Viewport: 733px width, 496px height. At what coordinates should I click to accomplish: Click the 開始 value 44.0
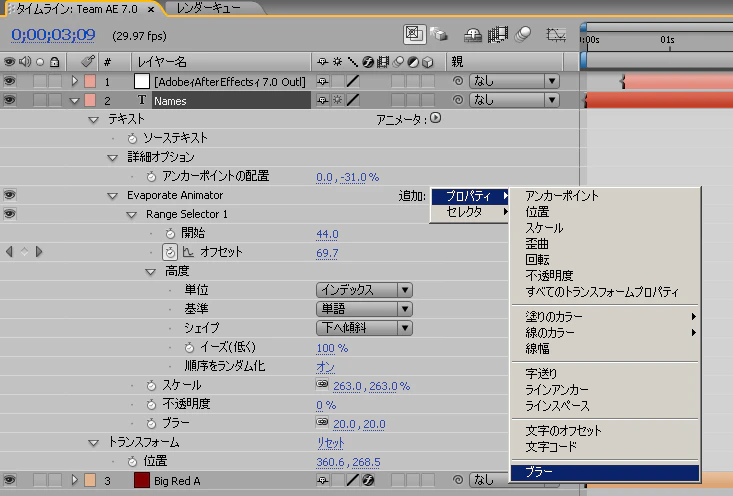click(x=327, y=234)
